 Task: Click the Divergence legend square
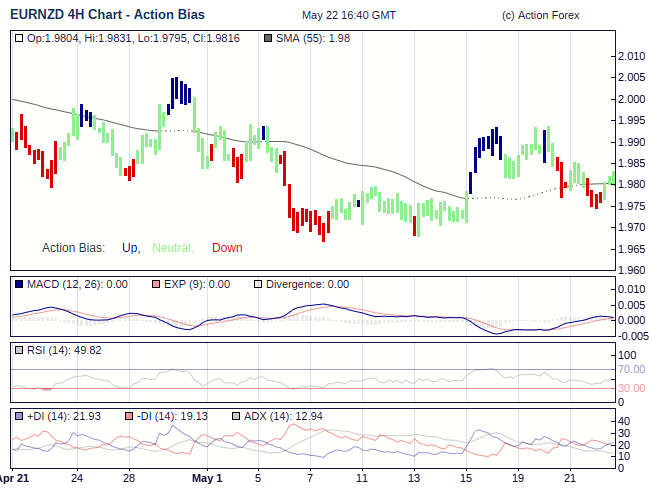click(x=258, y=284)
